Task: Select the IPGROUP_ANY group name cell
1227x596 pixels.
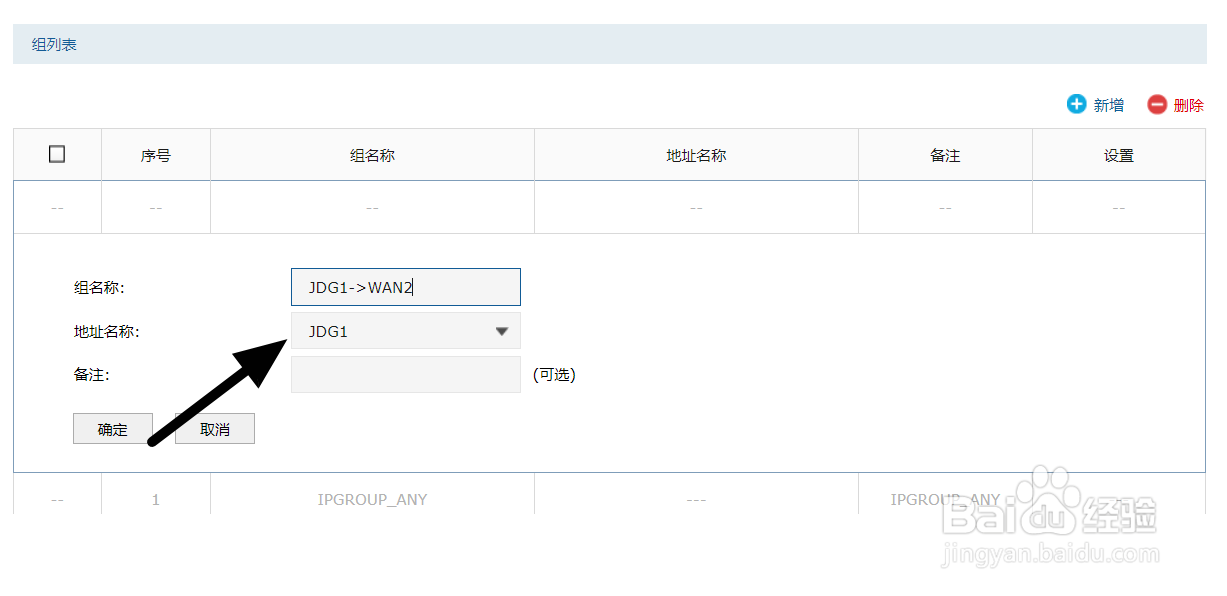Action: point(372,499)
